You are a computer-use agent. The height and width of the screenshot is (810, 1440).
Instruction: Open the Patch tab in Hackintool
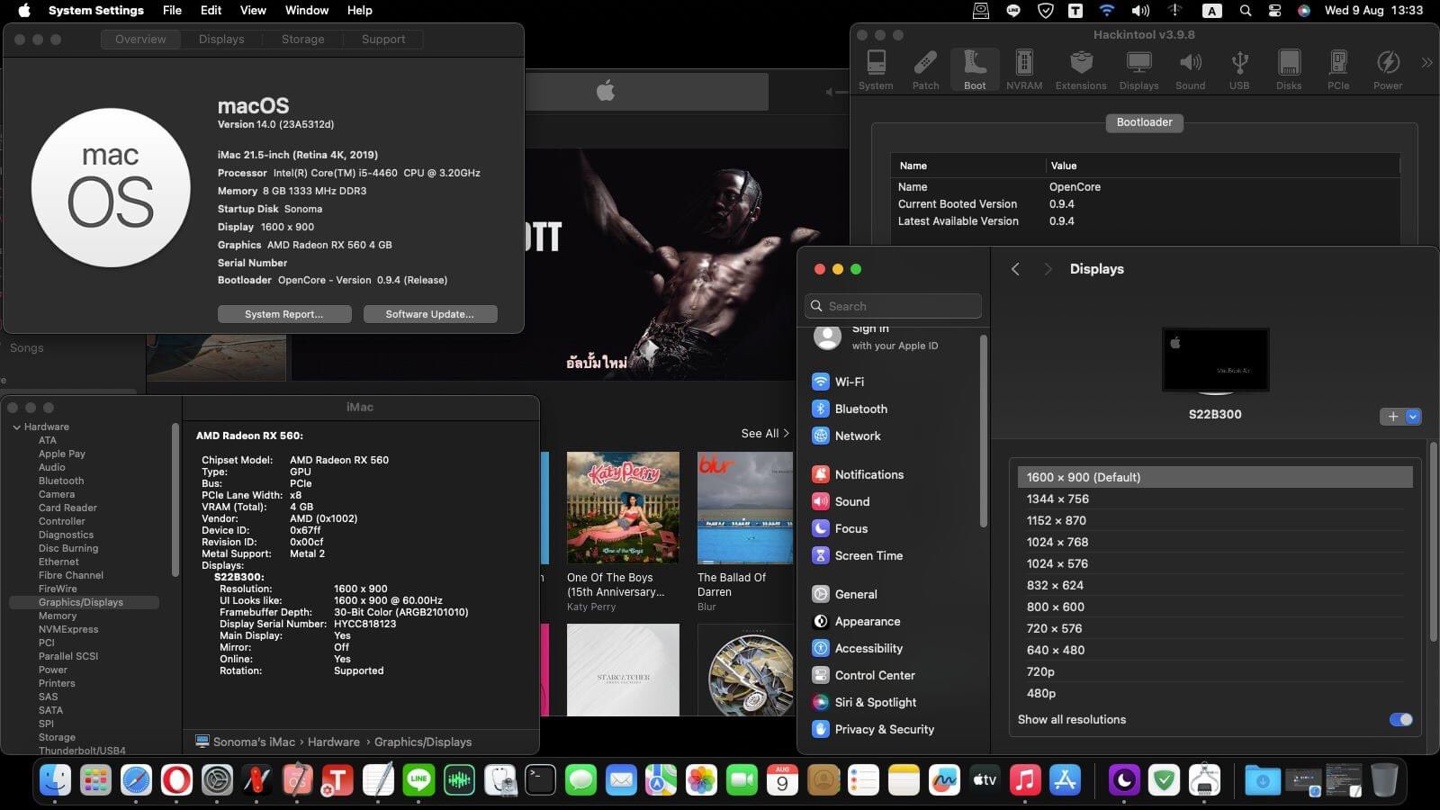click(x=925, y=70)
